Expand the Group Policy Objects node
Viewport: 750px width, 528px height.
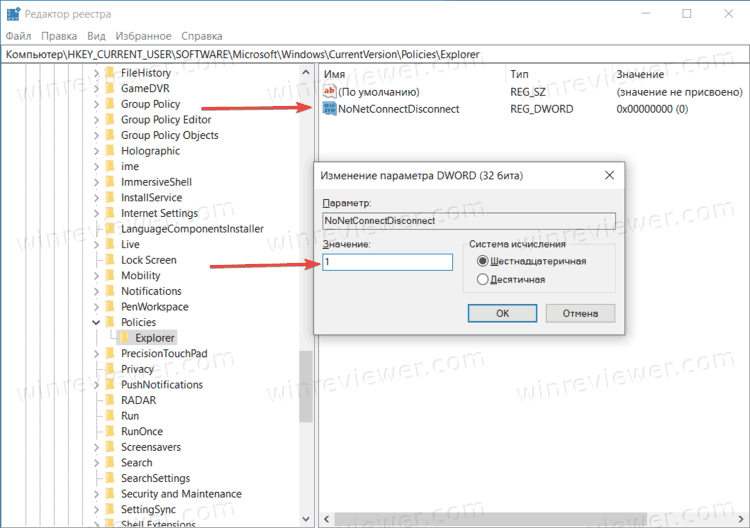(96, 135)
